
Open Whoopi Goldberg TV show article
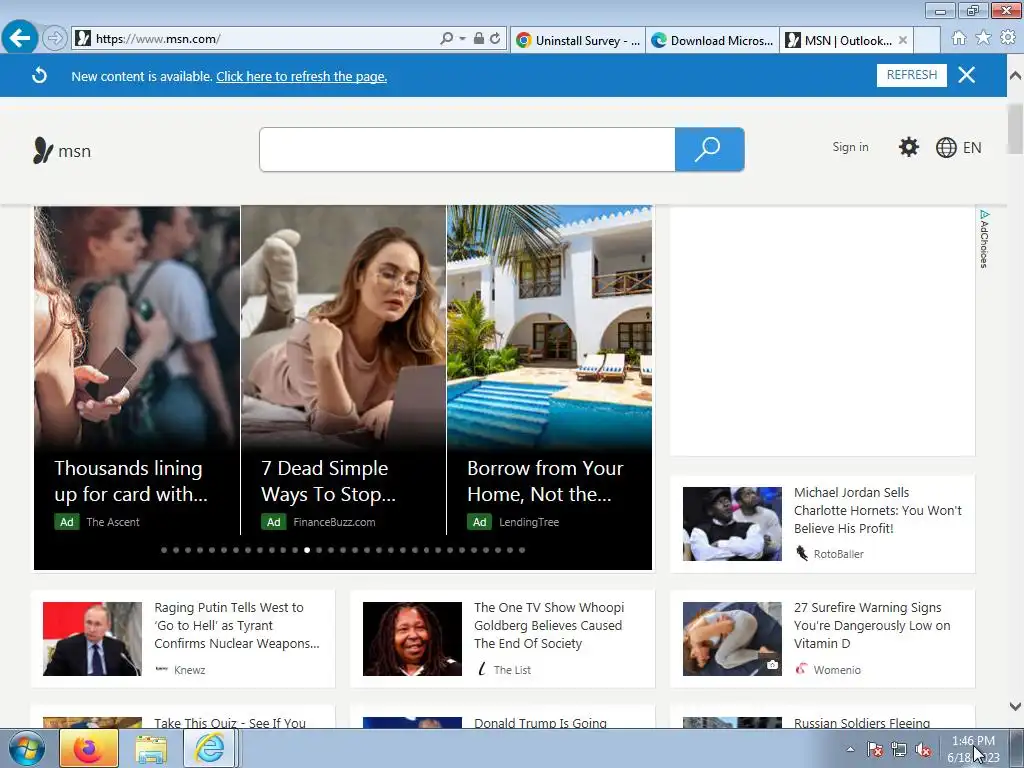coord(549,625)
